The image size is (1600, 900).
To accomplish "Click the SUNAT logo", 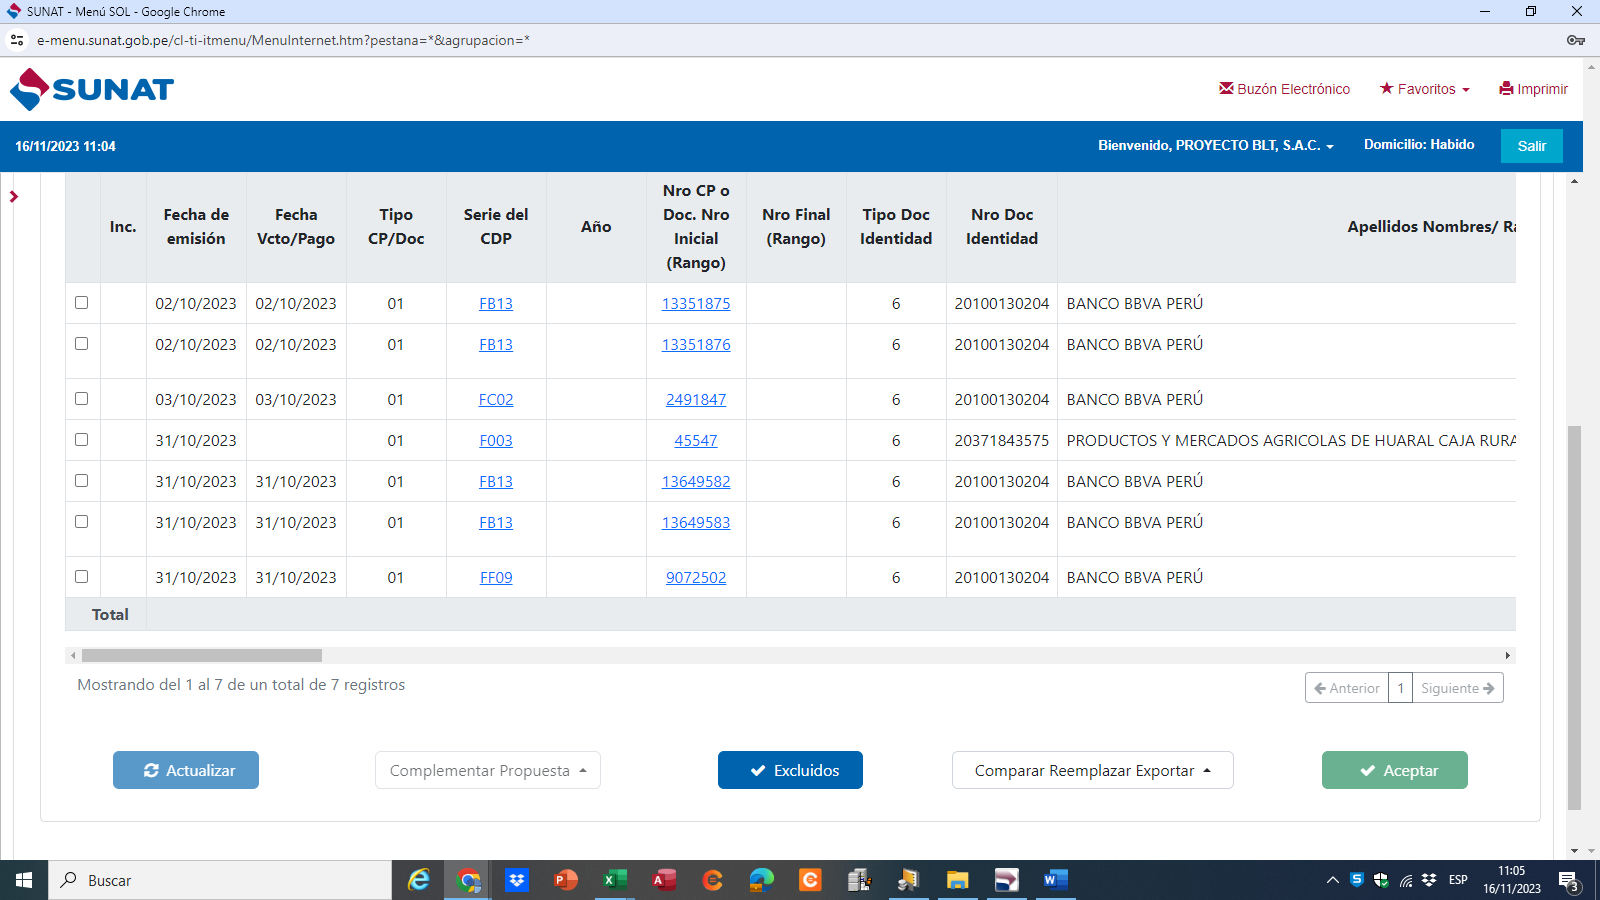I will coord(92,89).
